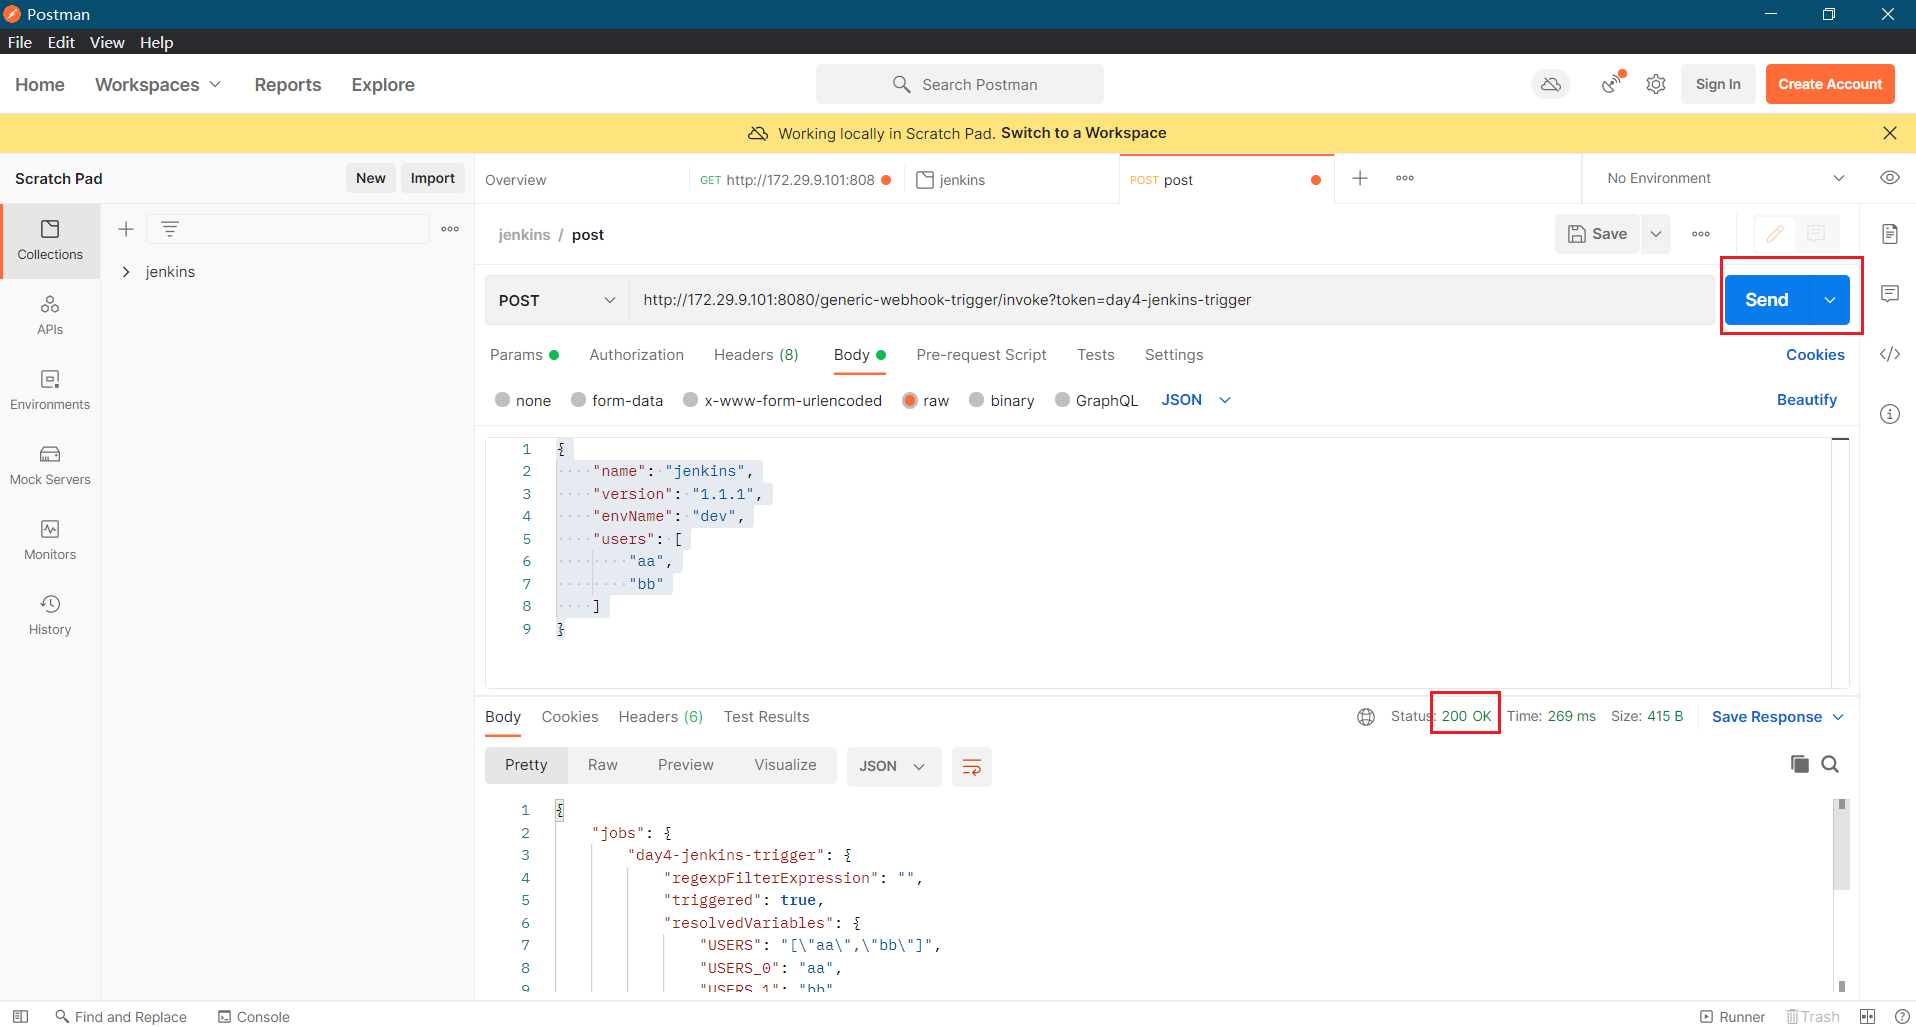This screenshot has width=1916, height=1027.
Task: Click the environment quick look eye icon
Action: (x=1889, y=178)
